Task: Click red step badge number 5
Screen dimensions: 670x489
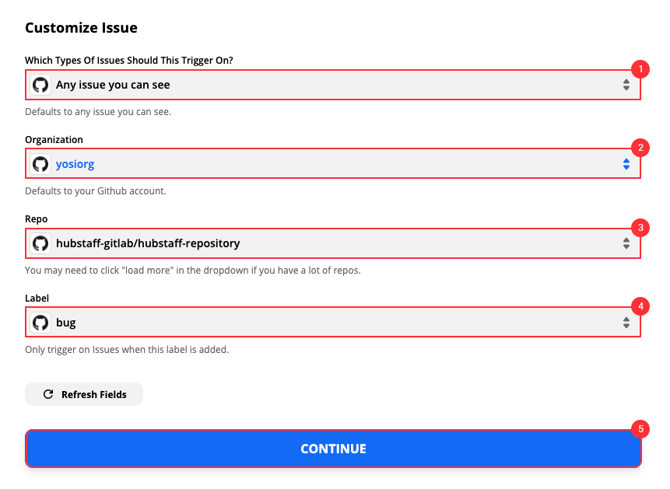Action: 641,429
